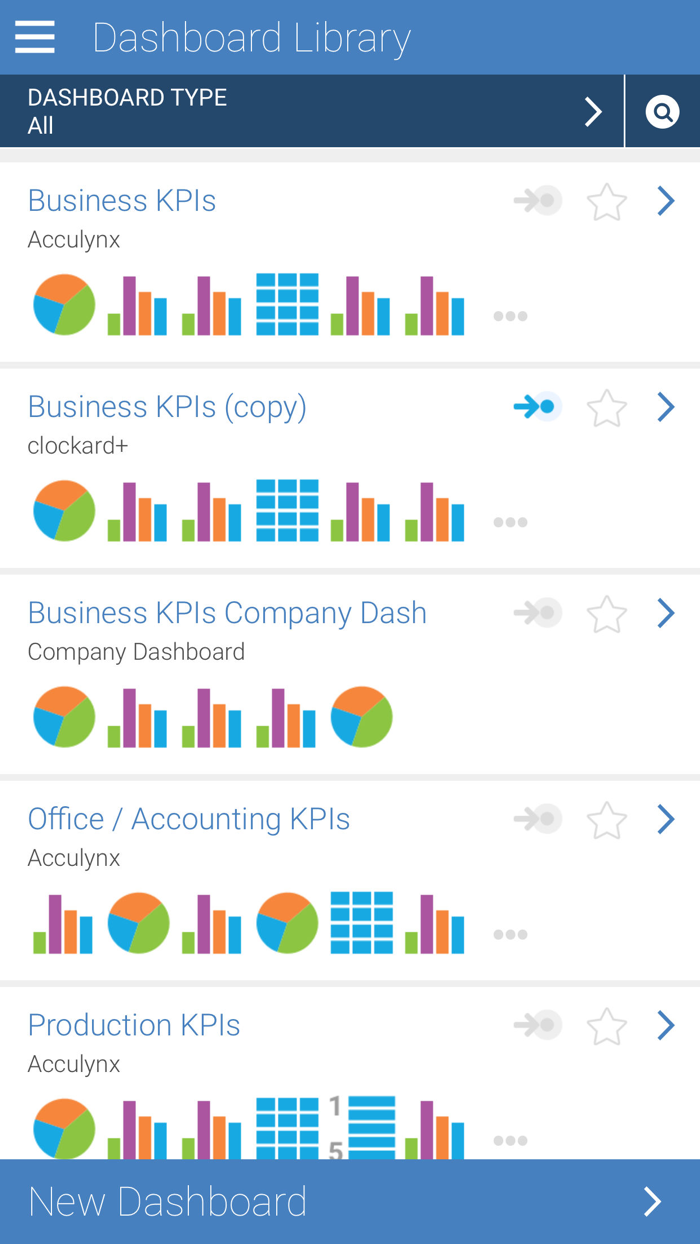
Task: Click the ellipsis icon on Business KPIs row
Action: point(511,316)
